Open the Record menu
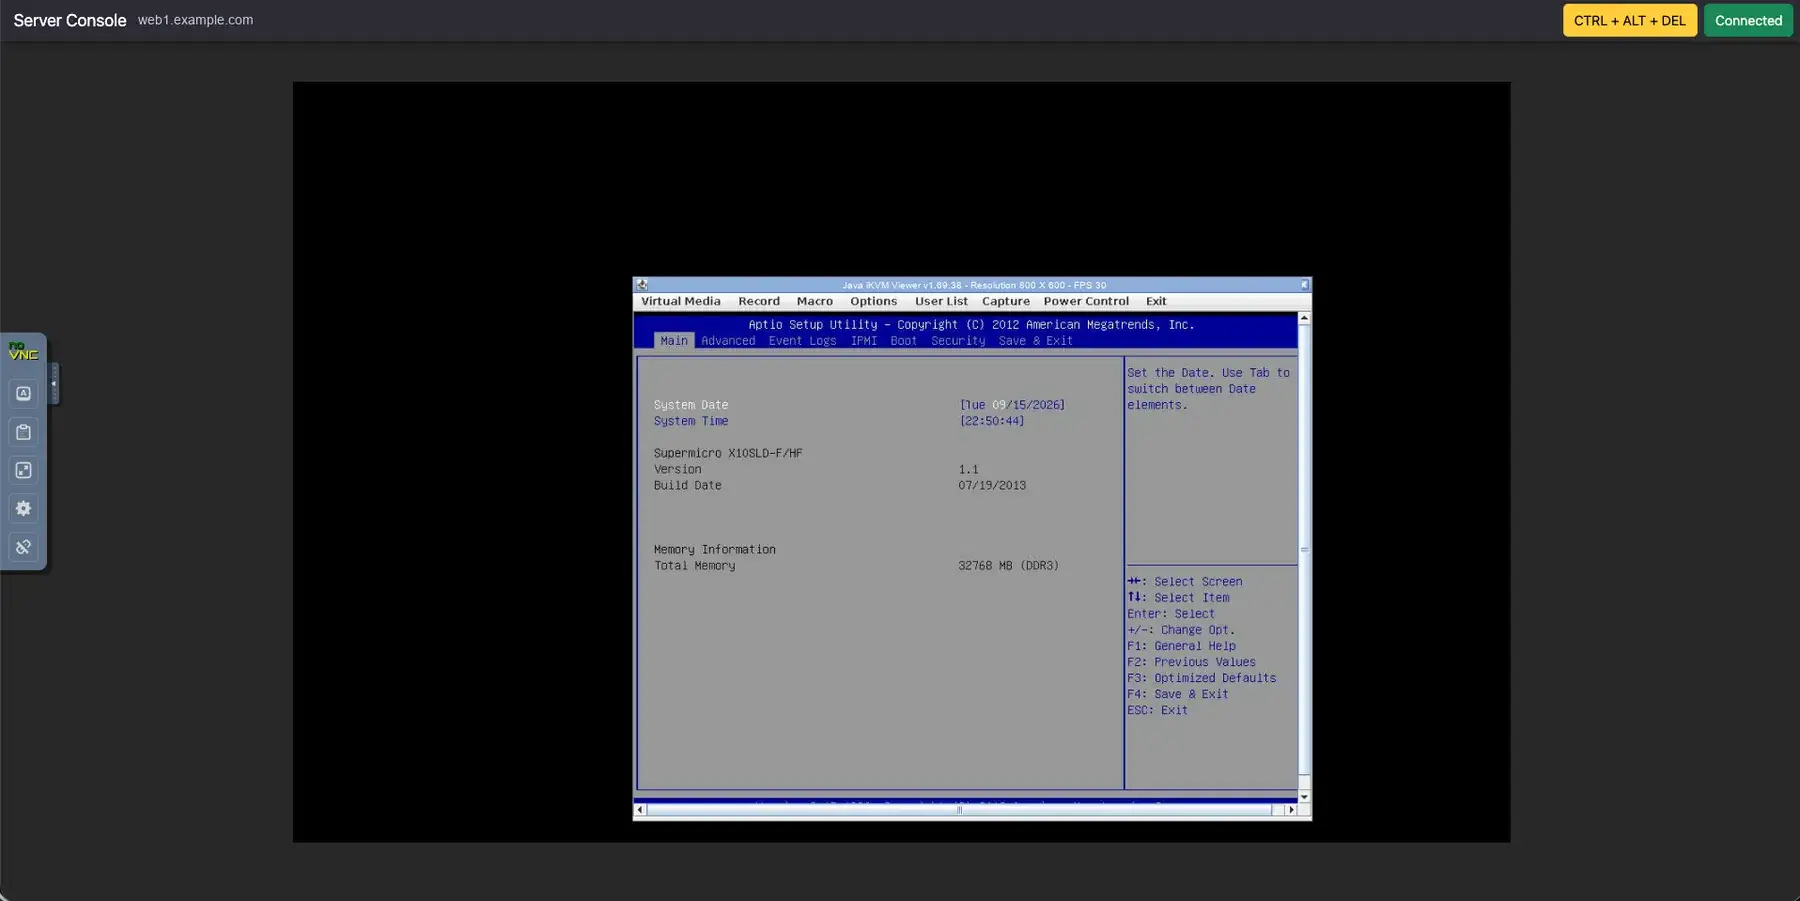Screen dimensions: 1800x901 pos(759,301)
